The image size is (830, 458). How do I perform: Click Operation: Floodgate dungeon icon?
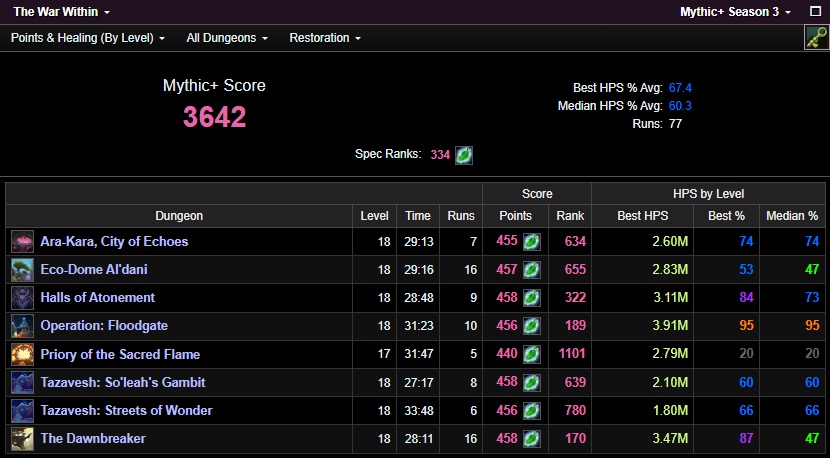click(22, 326)
